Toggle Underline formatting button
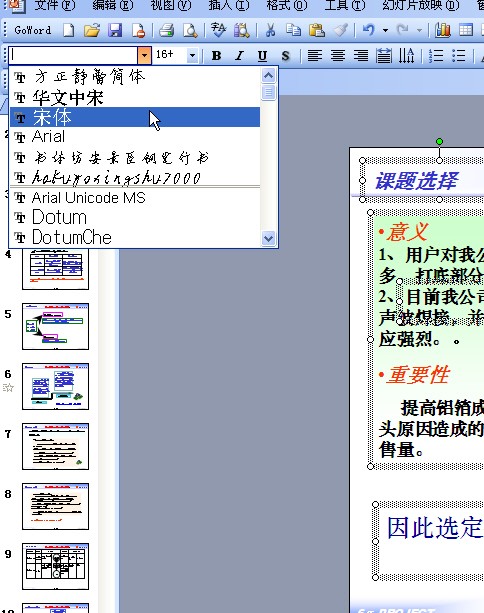This screenshot has height=613, width=484. 262,56
